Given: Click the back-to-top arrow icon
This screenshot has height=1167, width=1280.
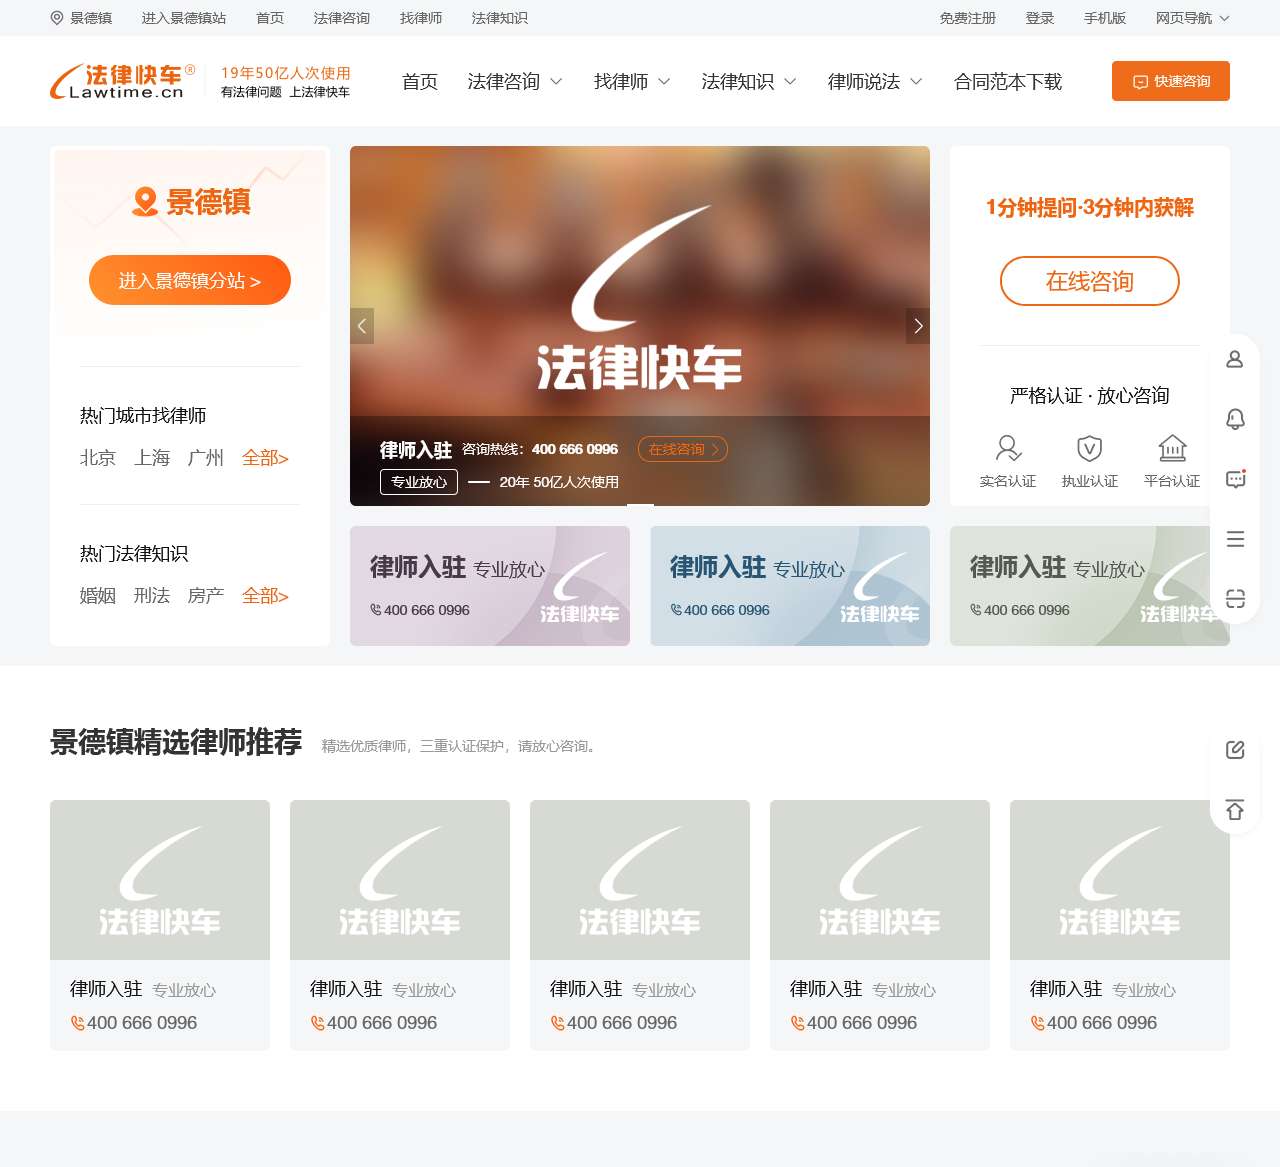Looking at the screenshot, I should point(1235,810).
